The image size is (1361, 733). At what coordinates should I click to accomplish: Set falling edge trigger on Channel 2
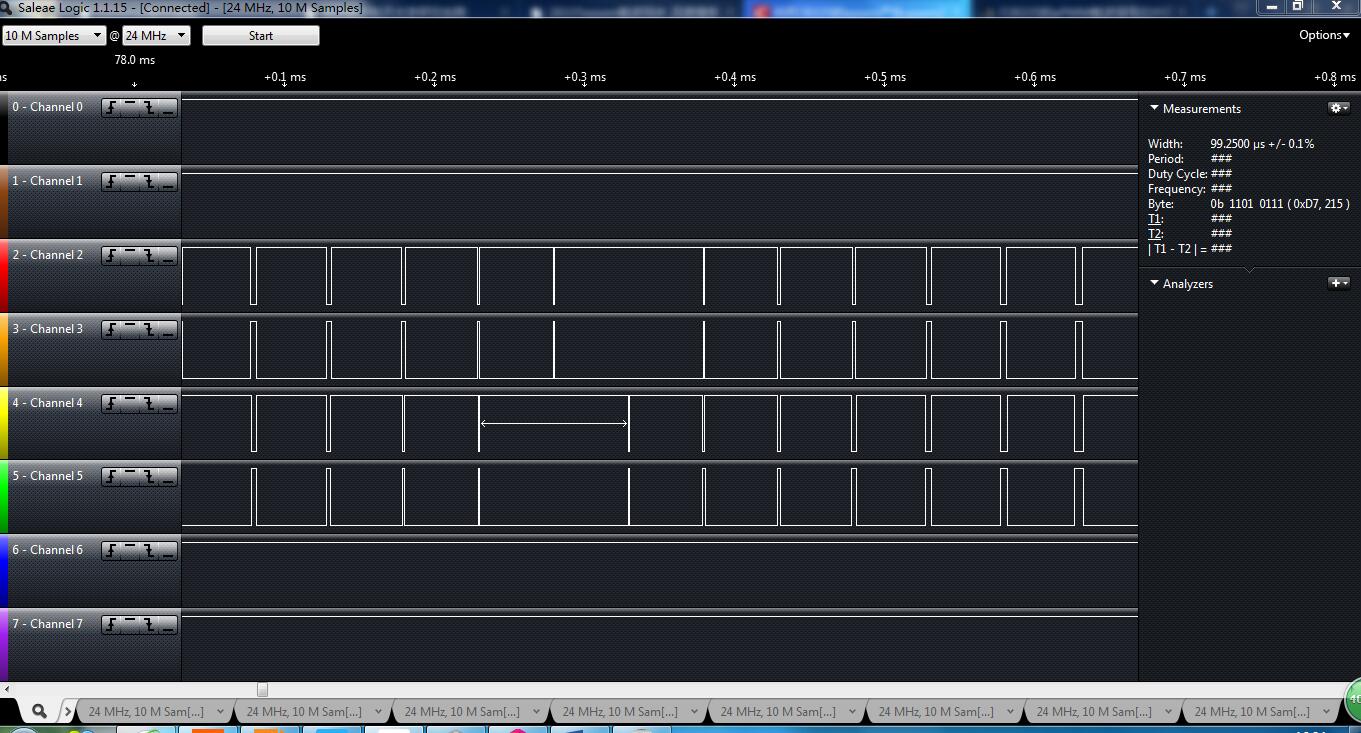149,256
